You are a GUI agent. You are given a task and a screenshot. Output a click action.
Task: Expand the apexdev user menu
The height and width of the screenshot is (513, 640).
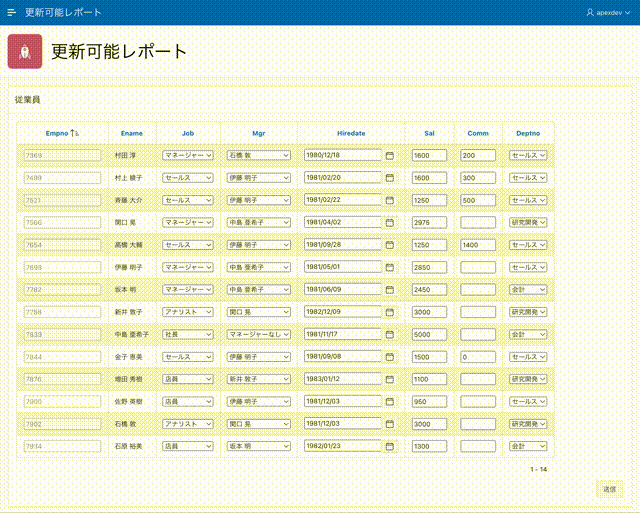[x=609, y=13]
